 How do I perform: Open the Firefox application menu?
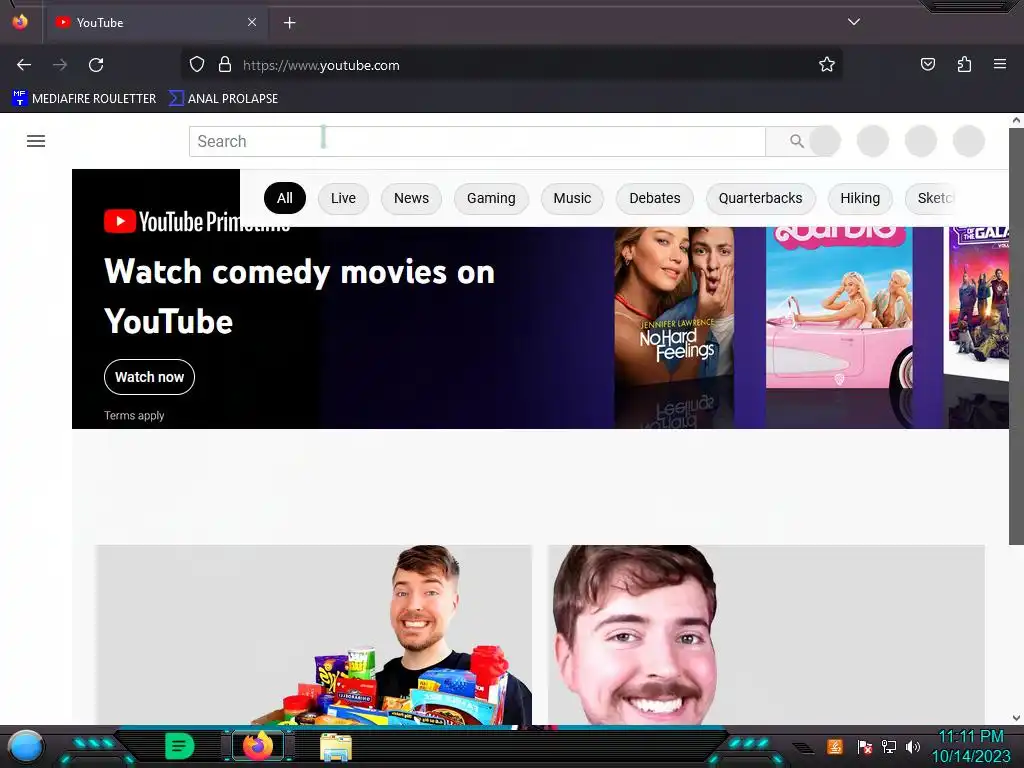1000,64
